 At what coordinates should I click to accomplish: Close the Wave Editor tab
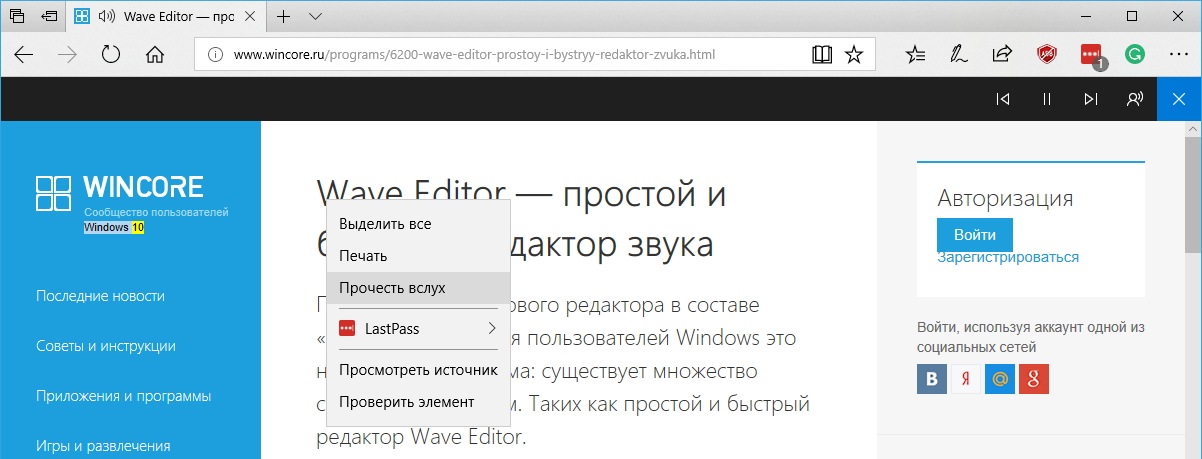point(250,17)
